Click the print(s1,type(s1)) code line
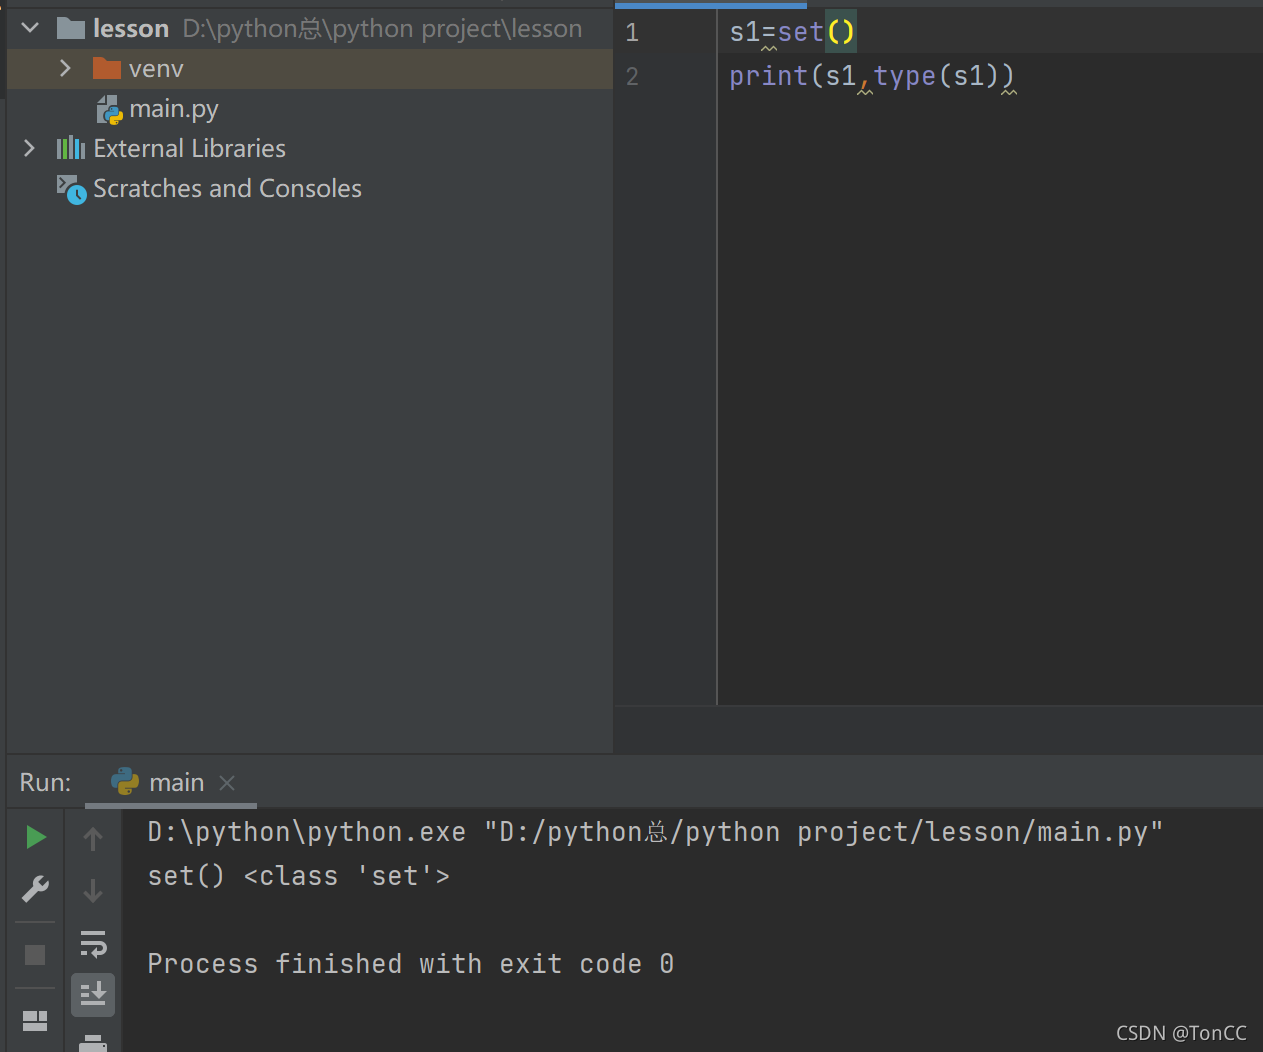Viewport: 1263px width, 1052px height. pos(871,76)
